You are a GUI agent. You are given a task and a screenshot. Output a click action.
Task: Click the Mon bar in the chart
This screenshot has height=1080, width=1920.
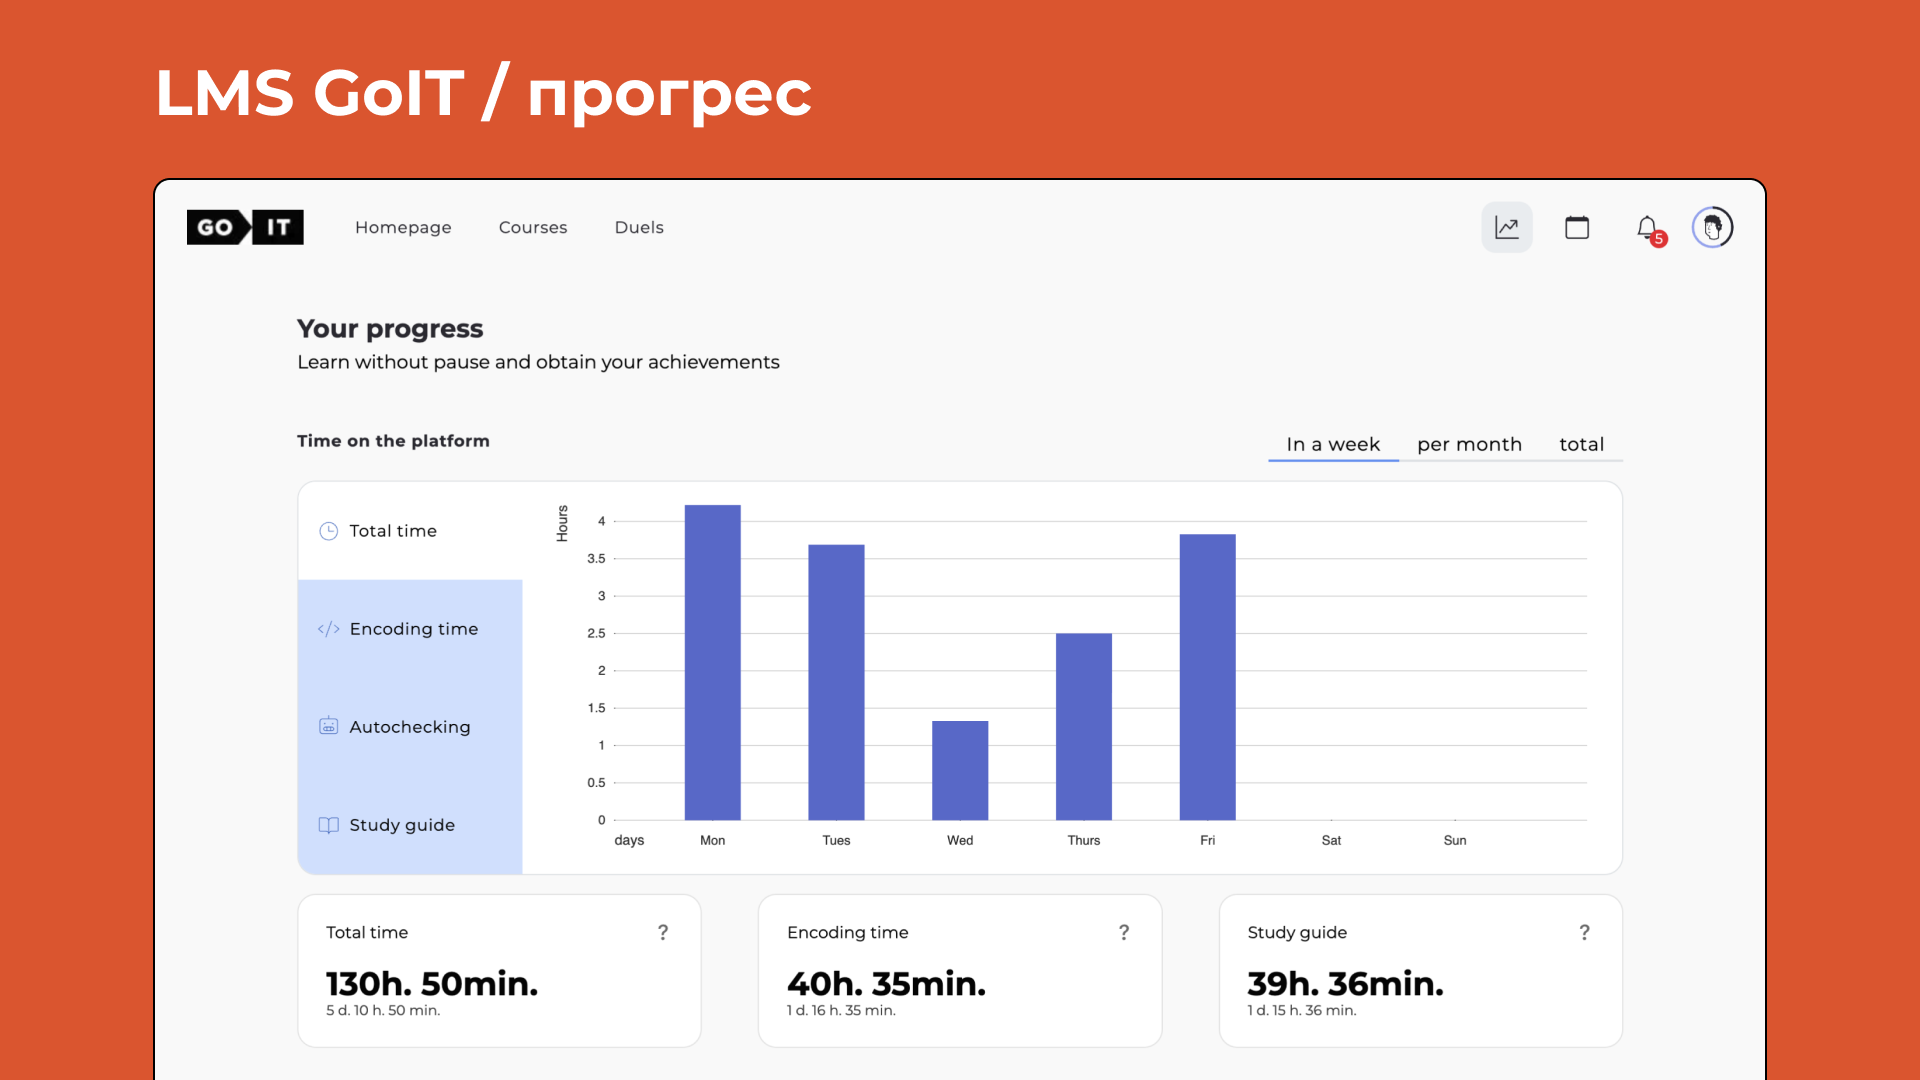[x=713, y=662]
